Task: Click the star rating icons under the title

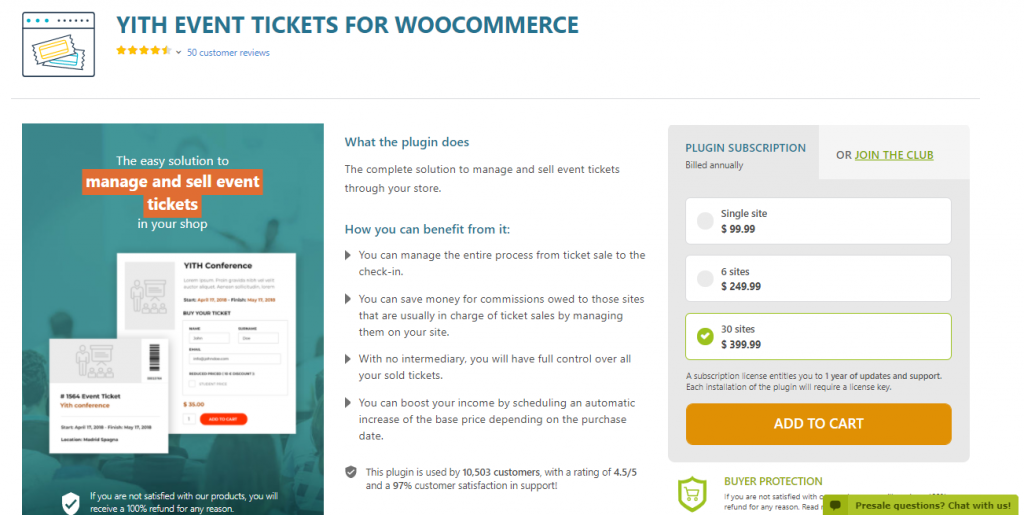Action: click(144, 51)
